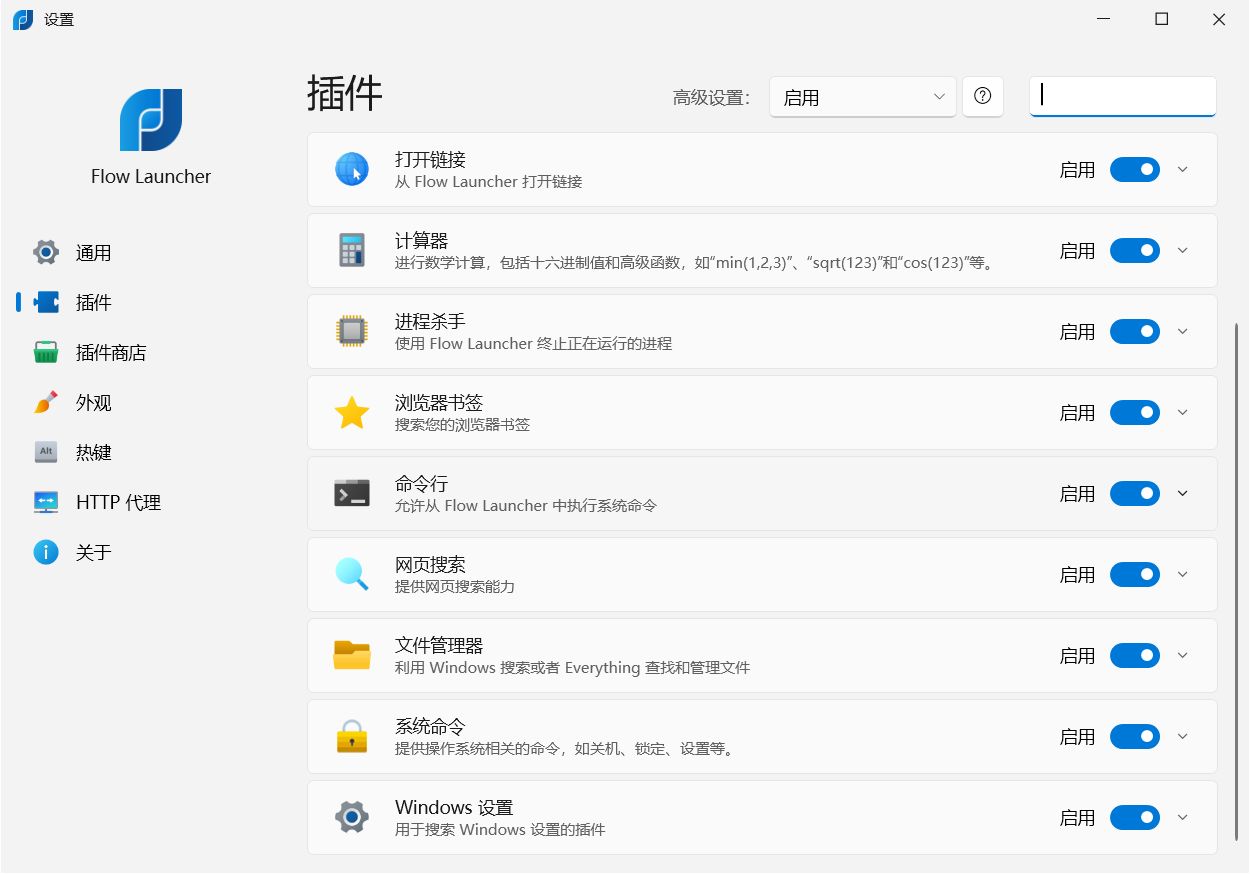Click the Flow Launcher logo in sidebar
The width and height of the screenshot is (1250, 874).
[x=151, y=120]
